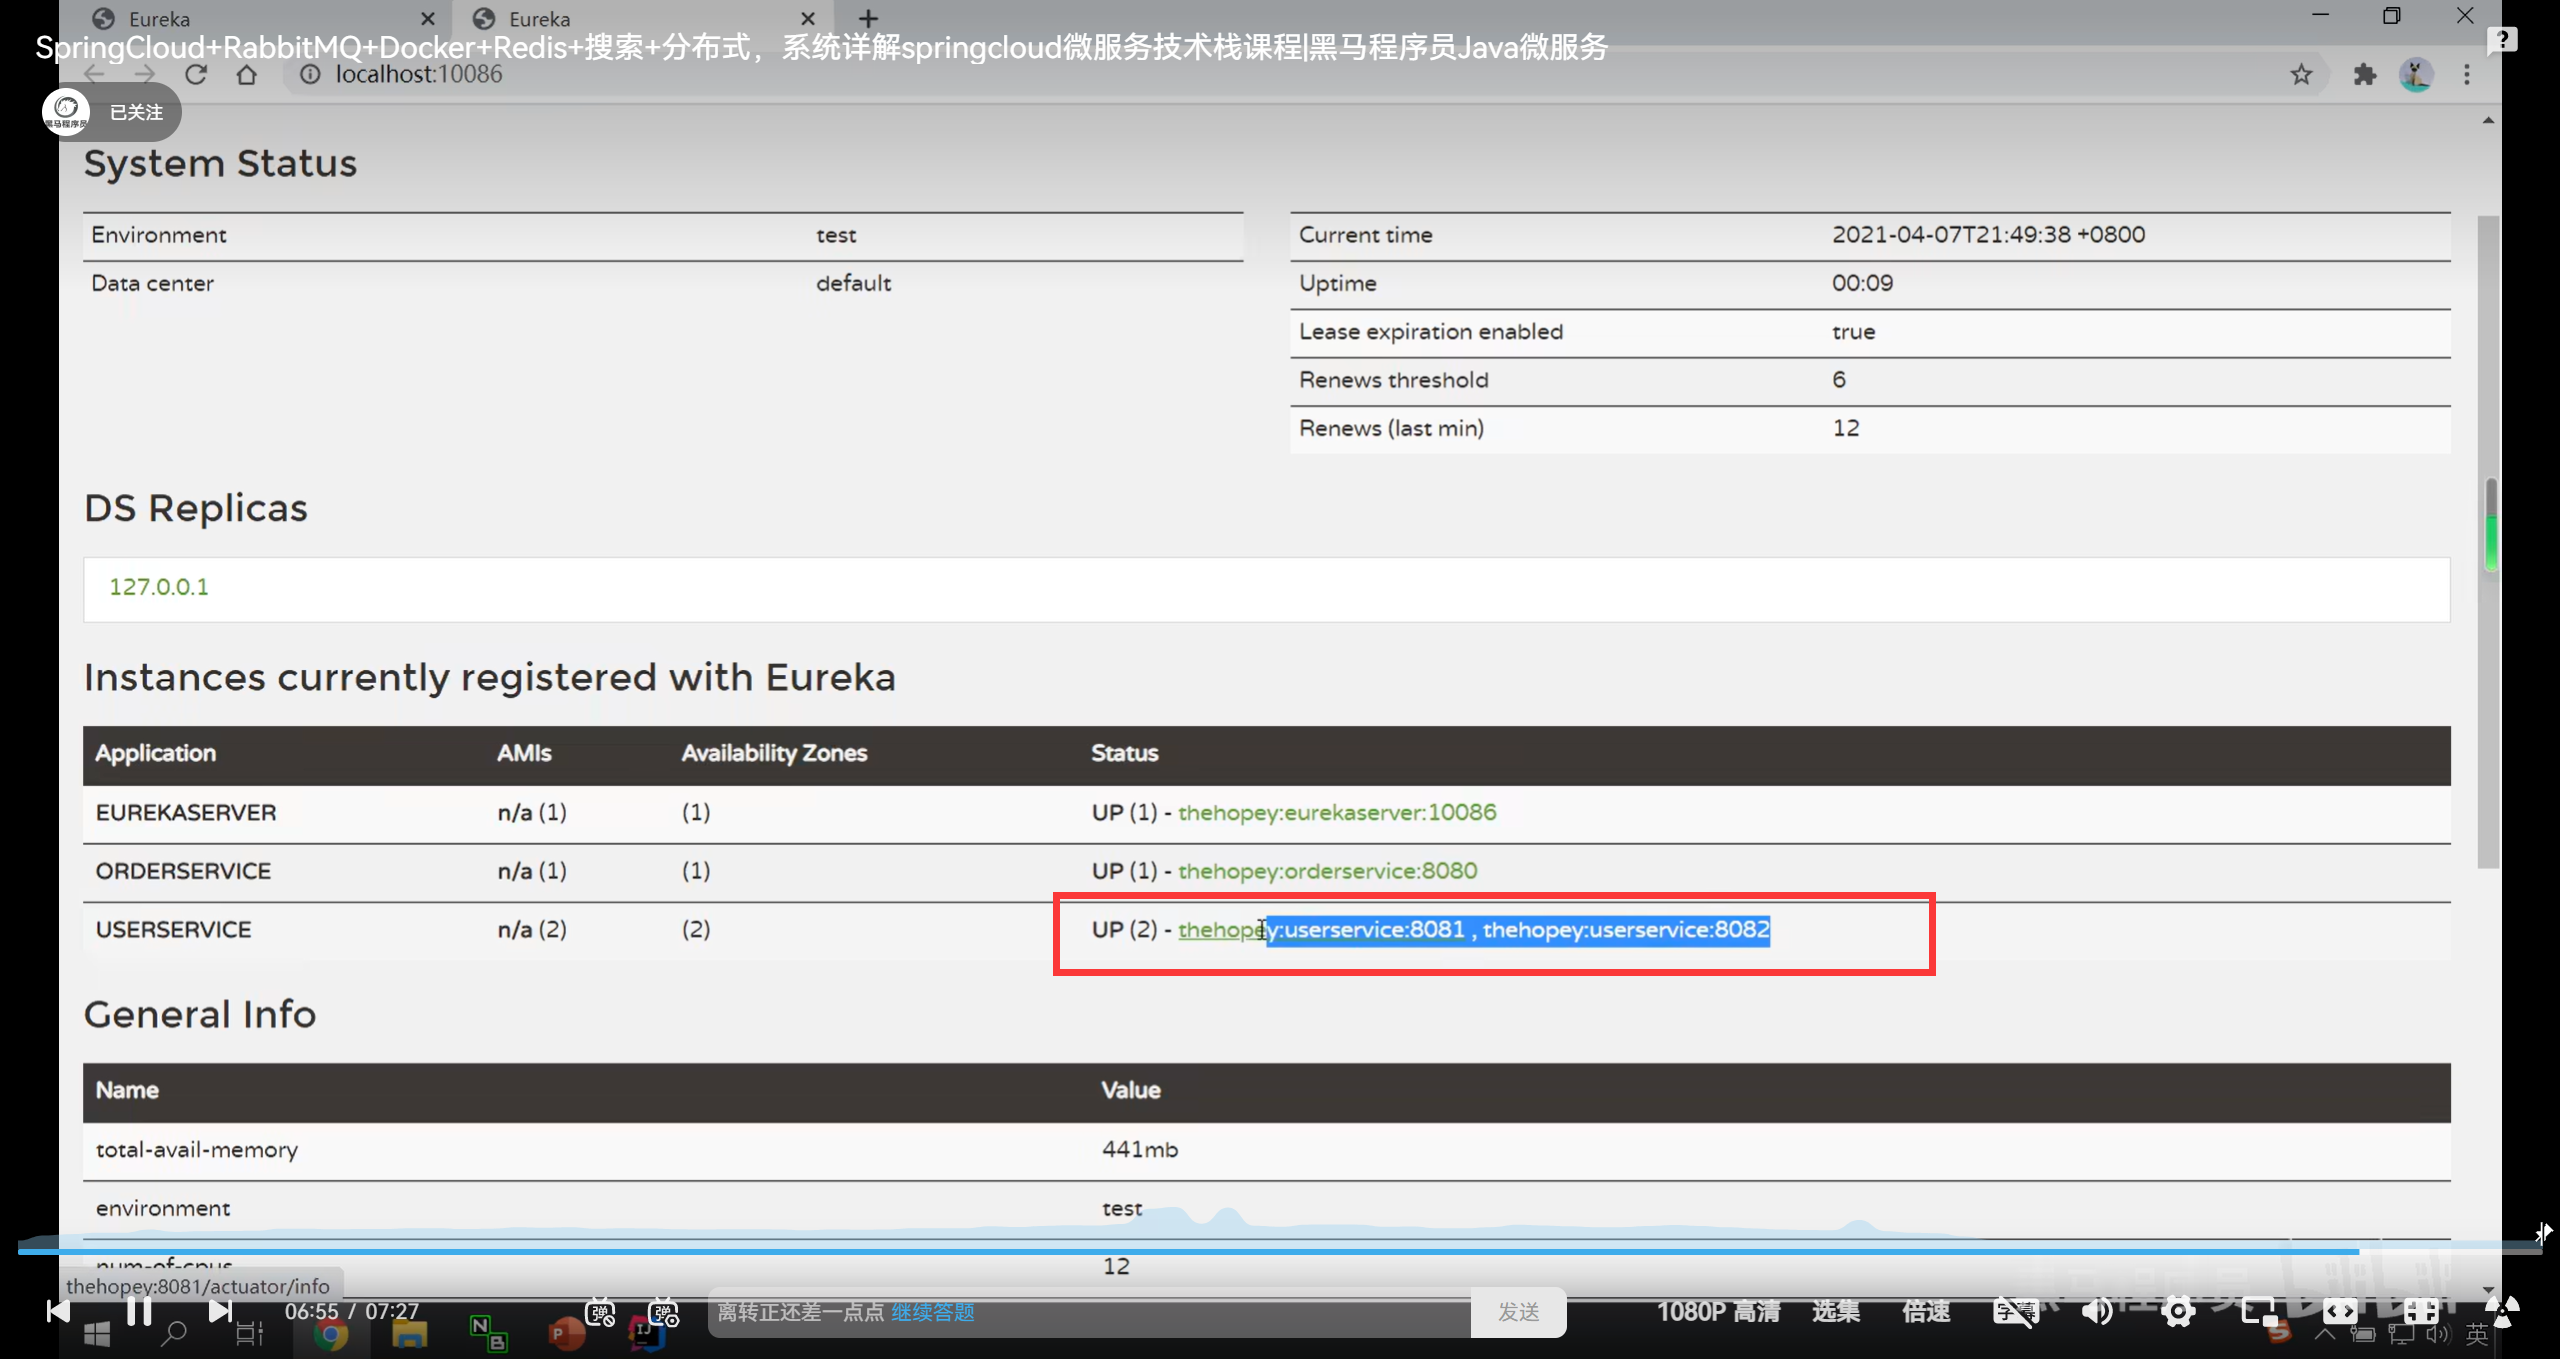Open the 1080P quality dropdown

coord(1718,1311)
